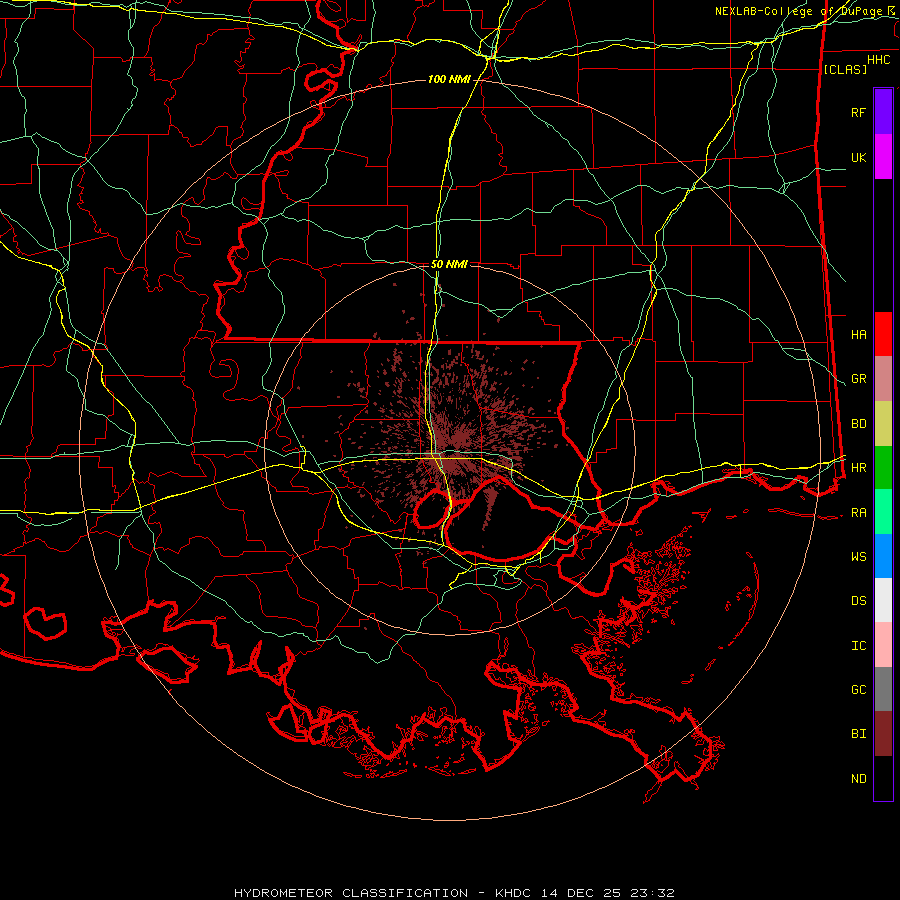Click the HA legend label

[858, 335]
